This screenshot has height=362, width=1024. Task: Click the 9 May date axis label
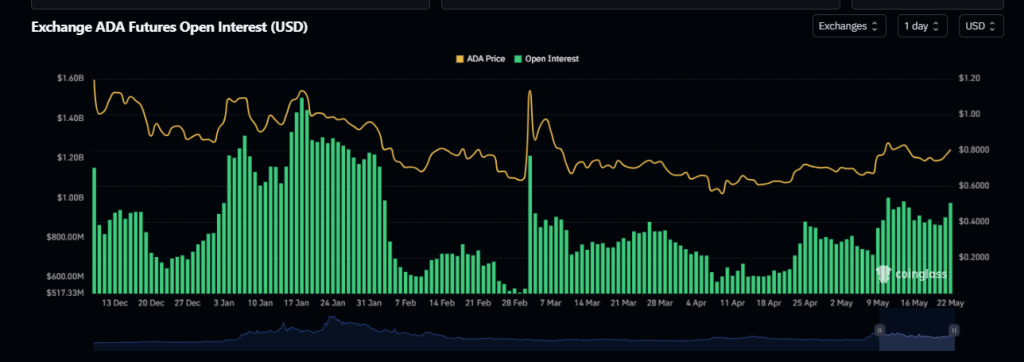coord(878,303)
